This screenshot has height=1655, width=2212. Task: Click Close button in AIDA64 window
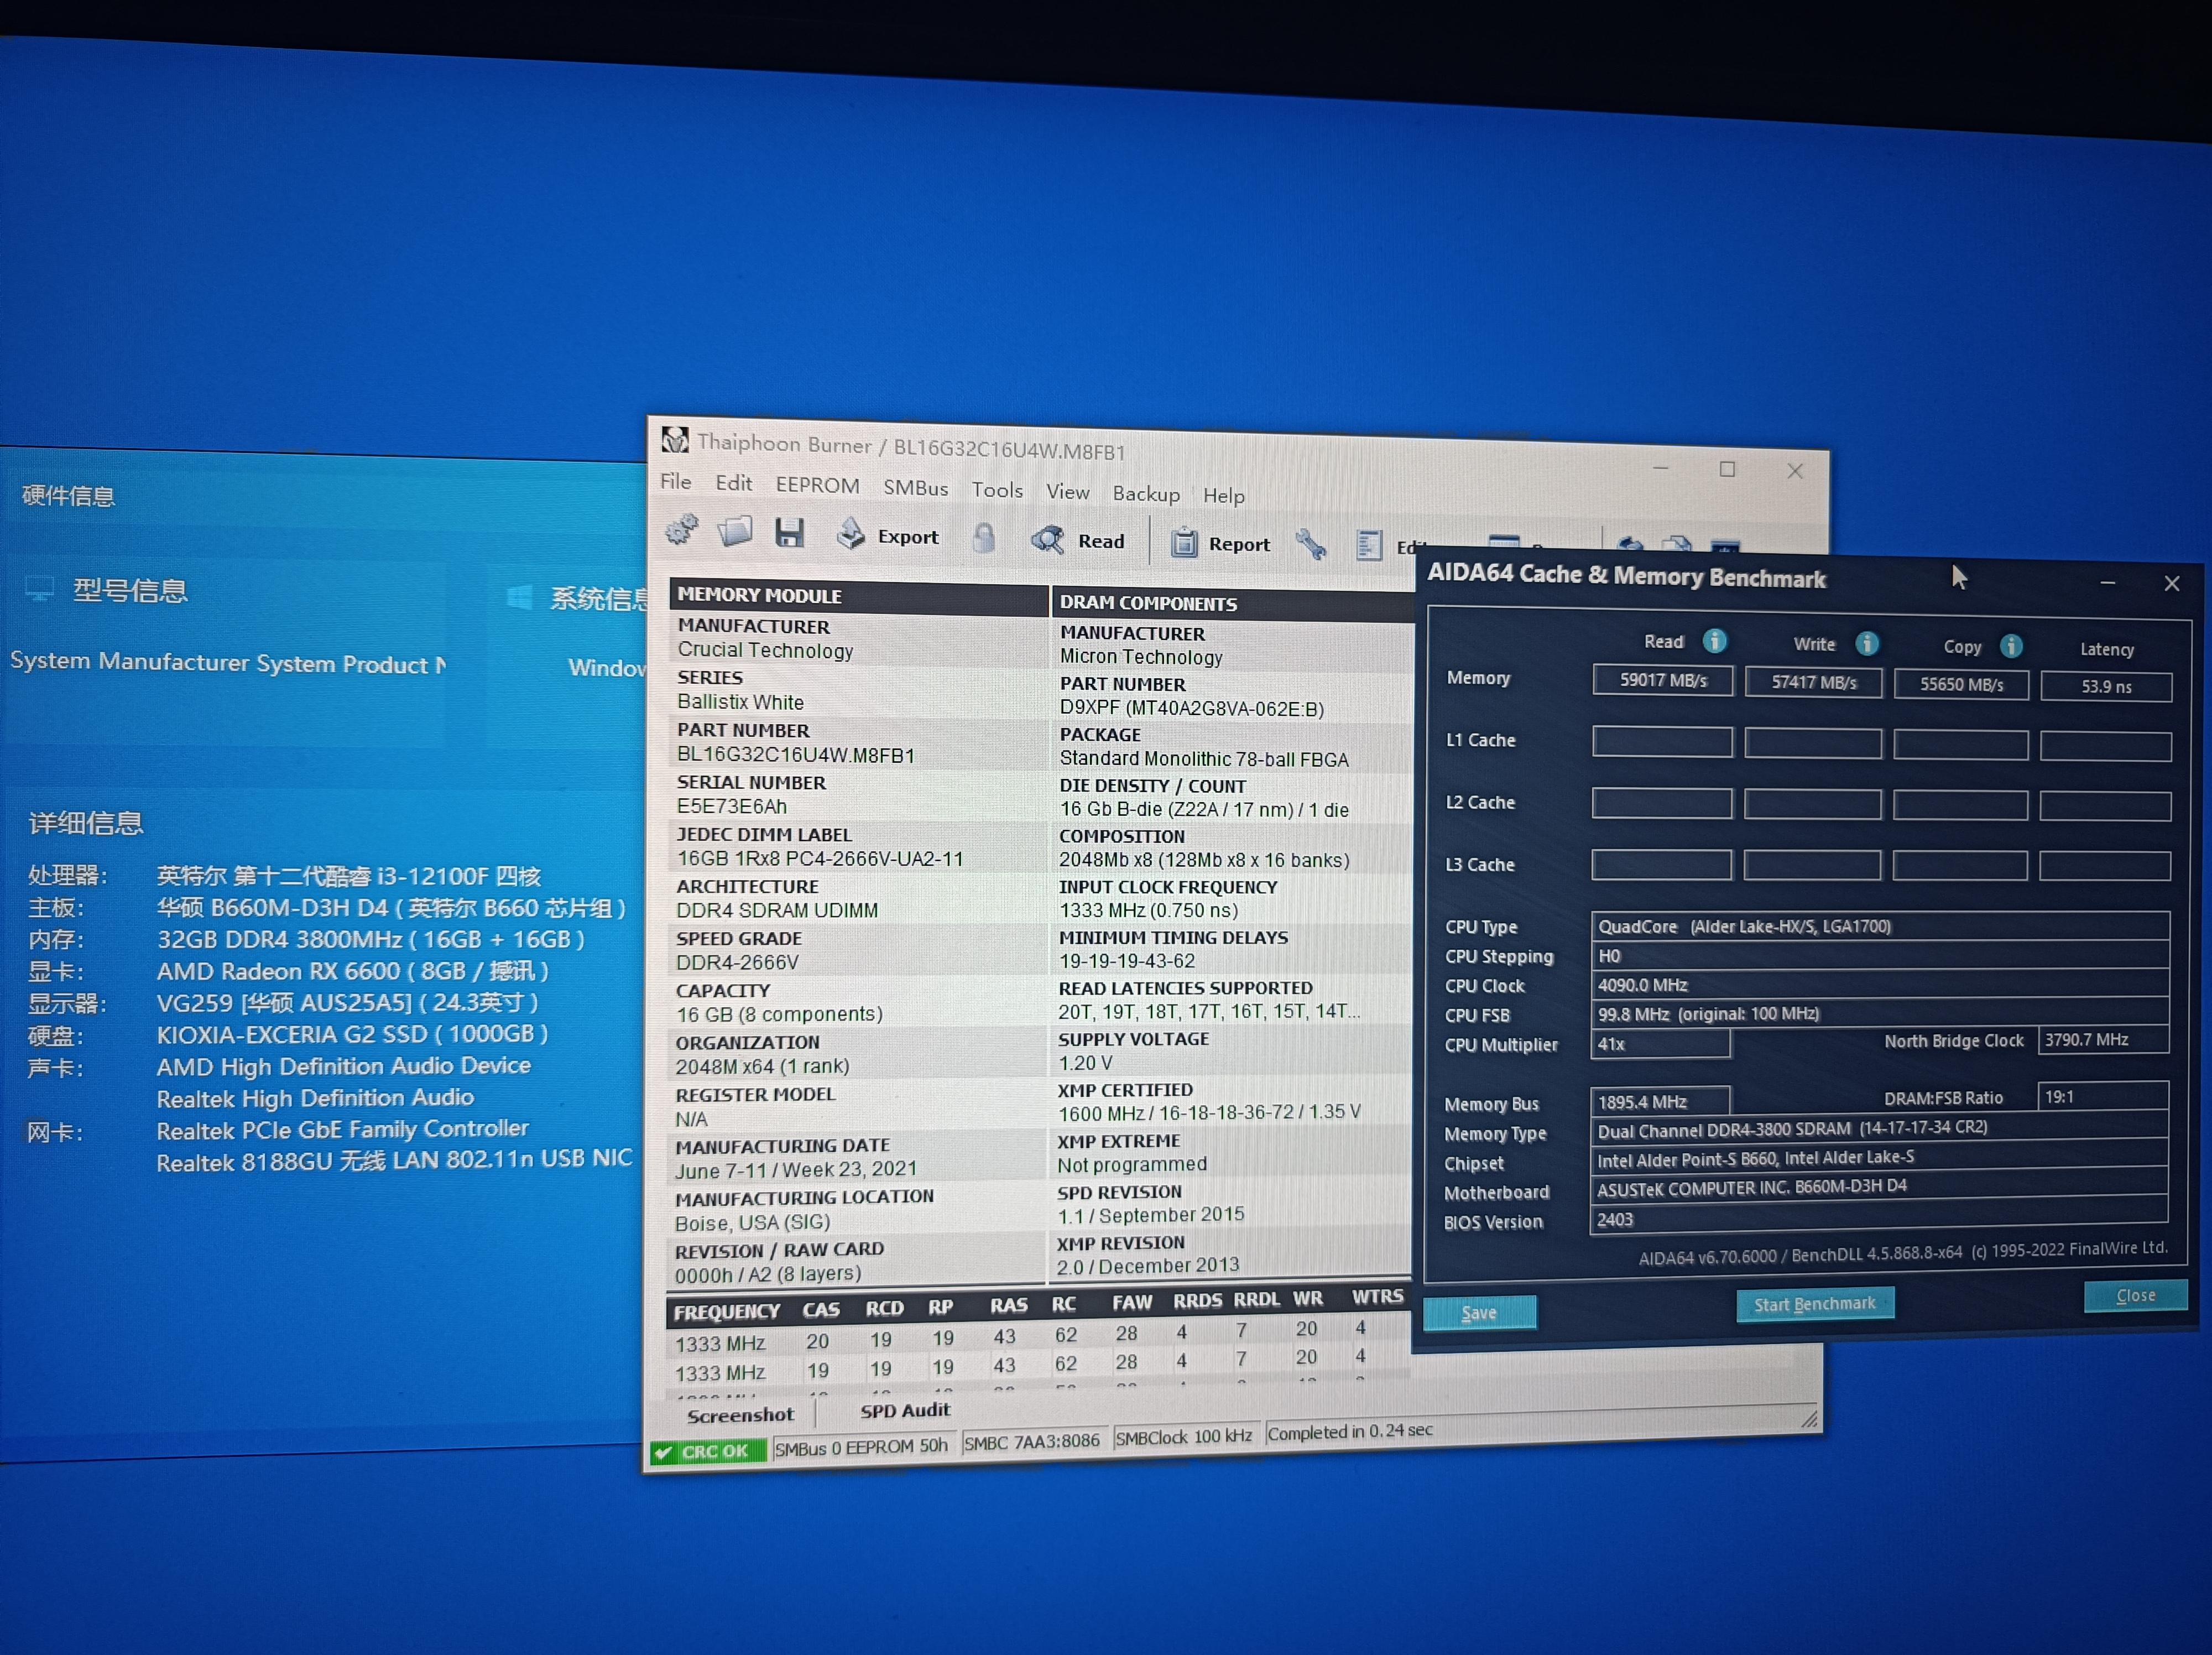[x=2136, y=1295]
